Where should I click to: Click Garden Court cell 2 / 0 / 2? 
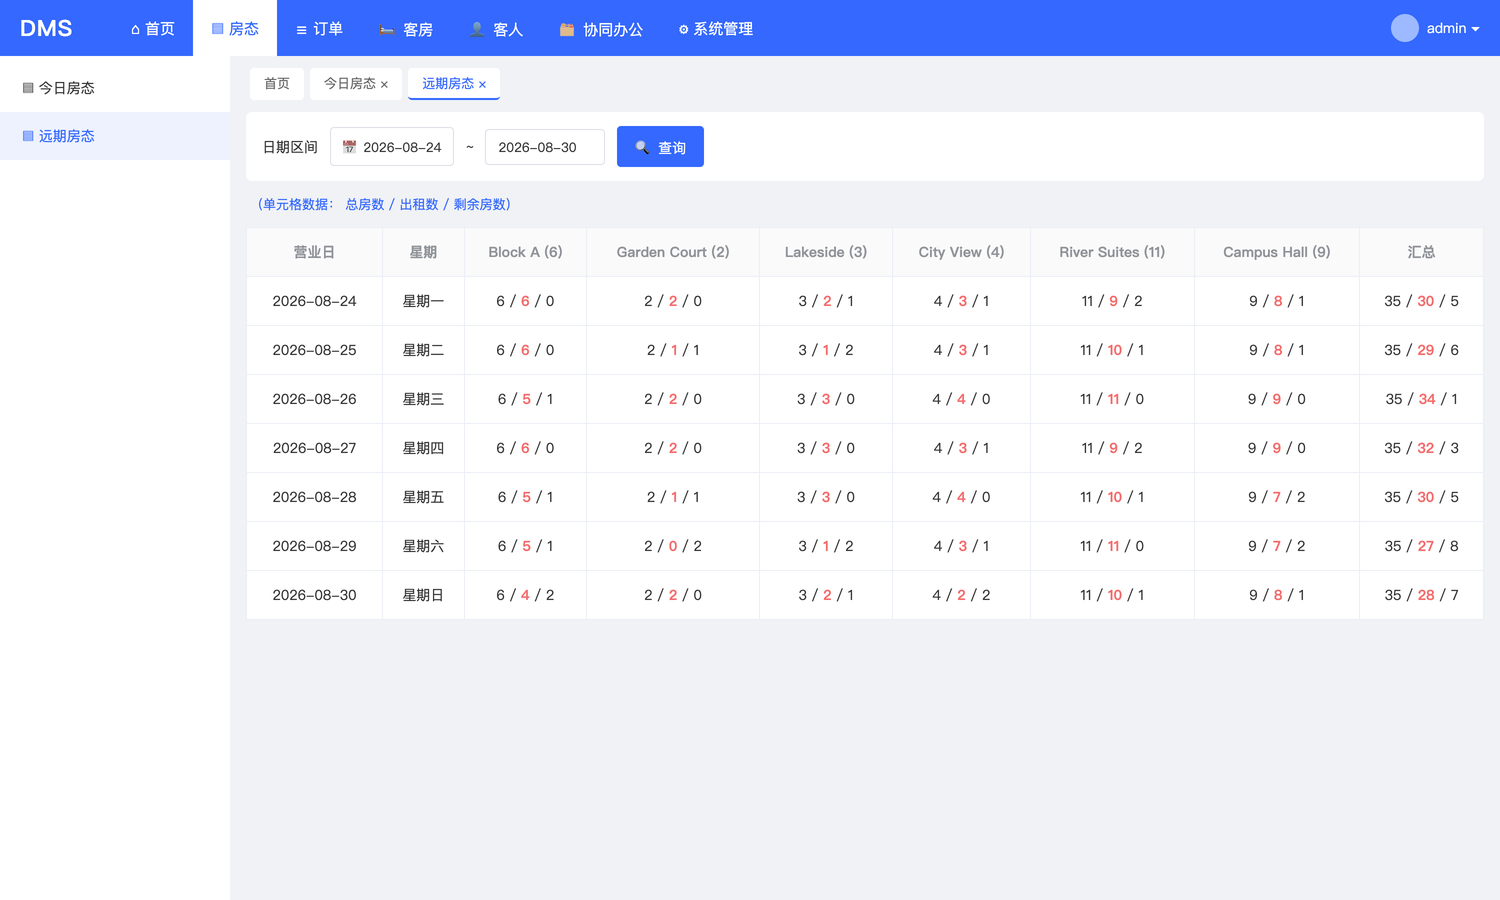coord(673,546)
